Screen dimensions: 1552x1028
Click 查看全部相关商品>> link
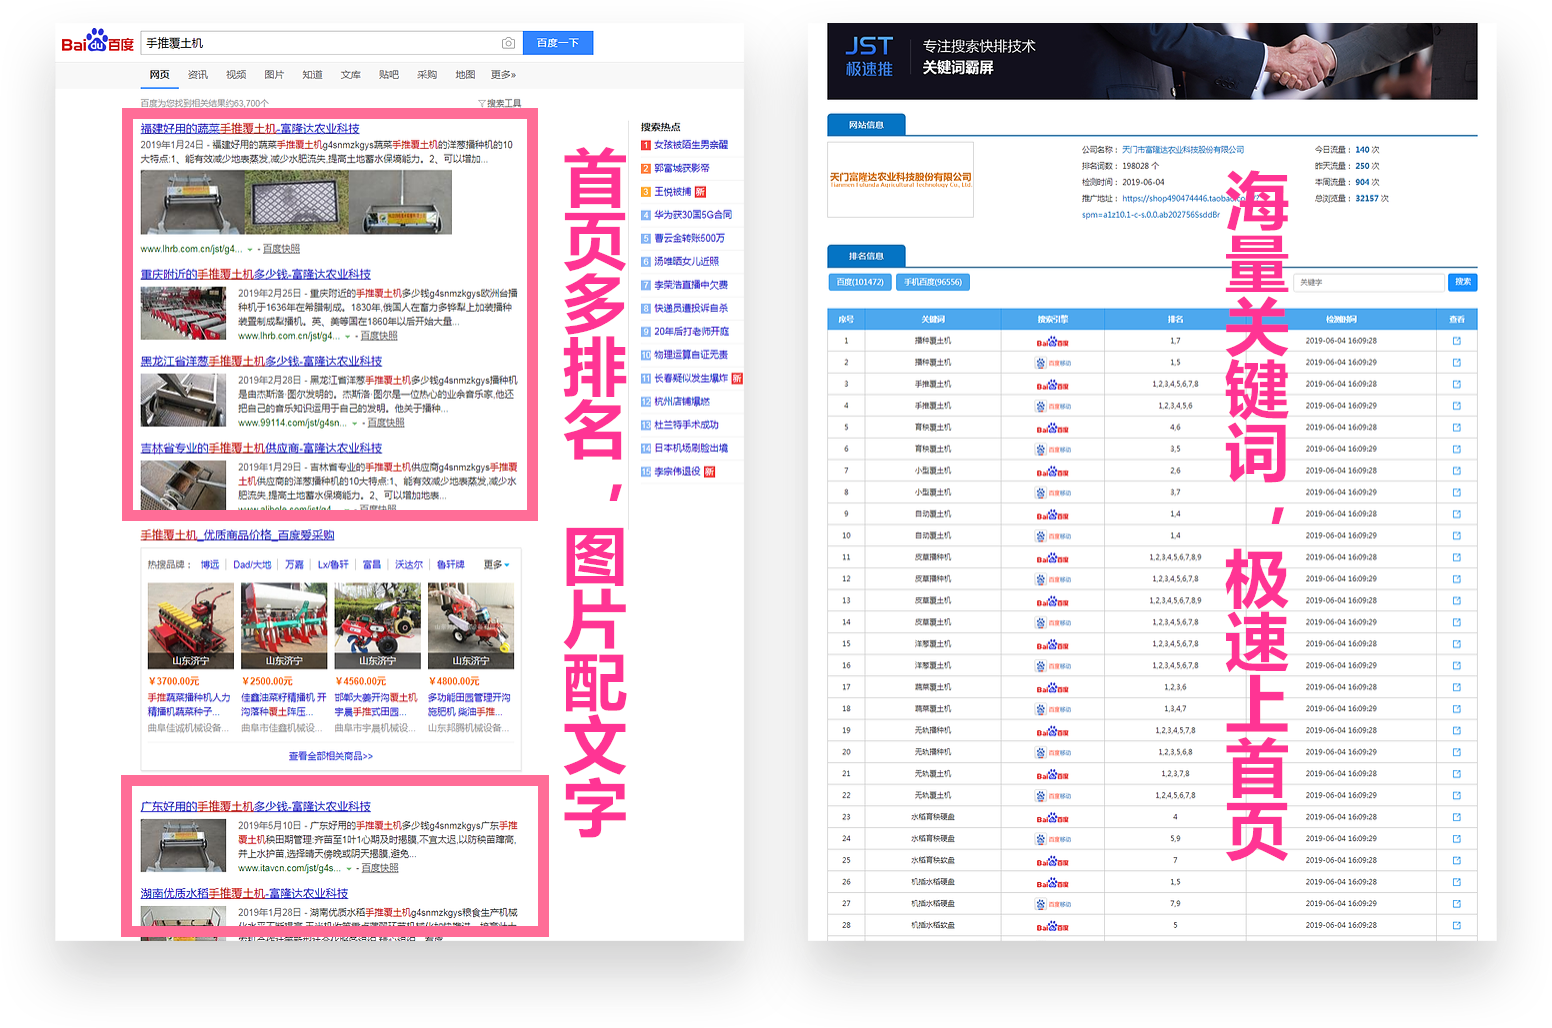pos(331,756)
